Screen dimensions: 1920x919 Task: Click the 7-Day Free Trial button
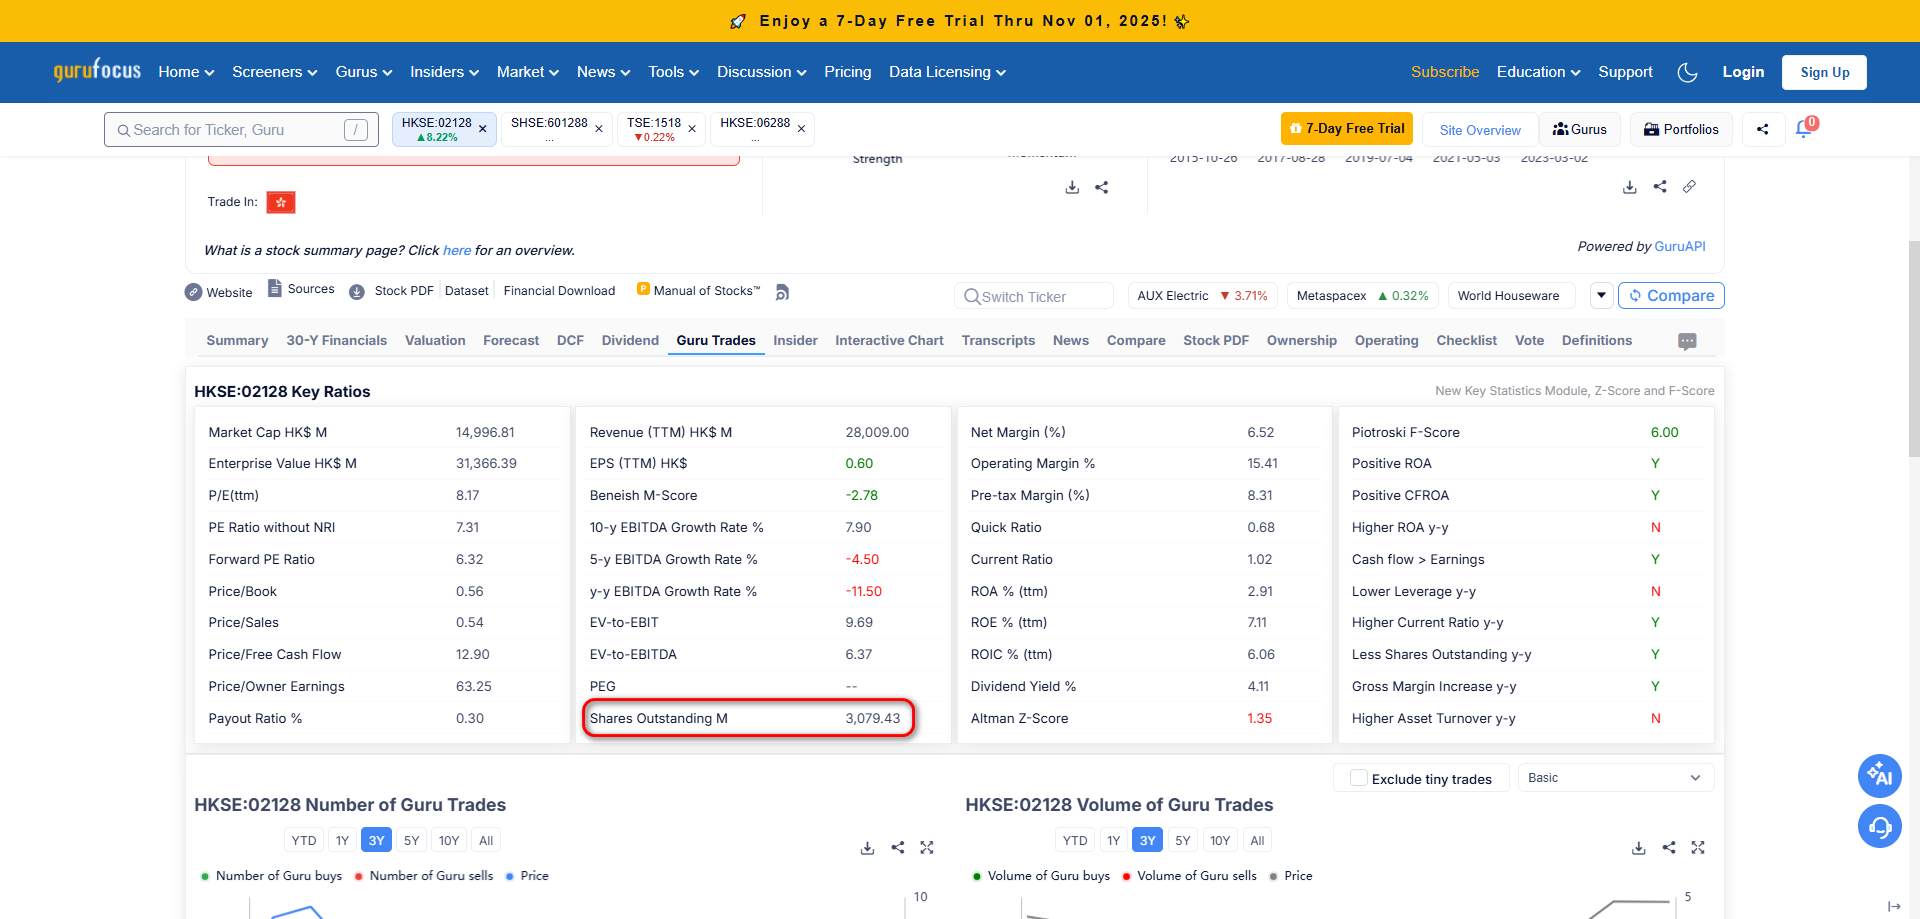(x=1346, y=129)
